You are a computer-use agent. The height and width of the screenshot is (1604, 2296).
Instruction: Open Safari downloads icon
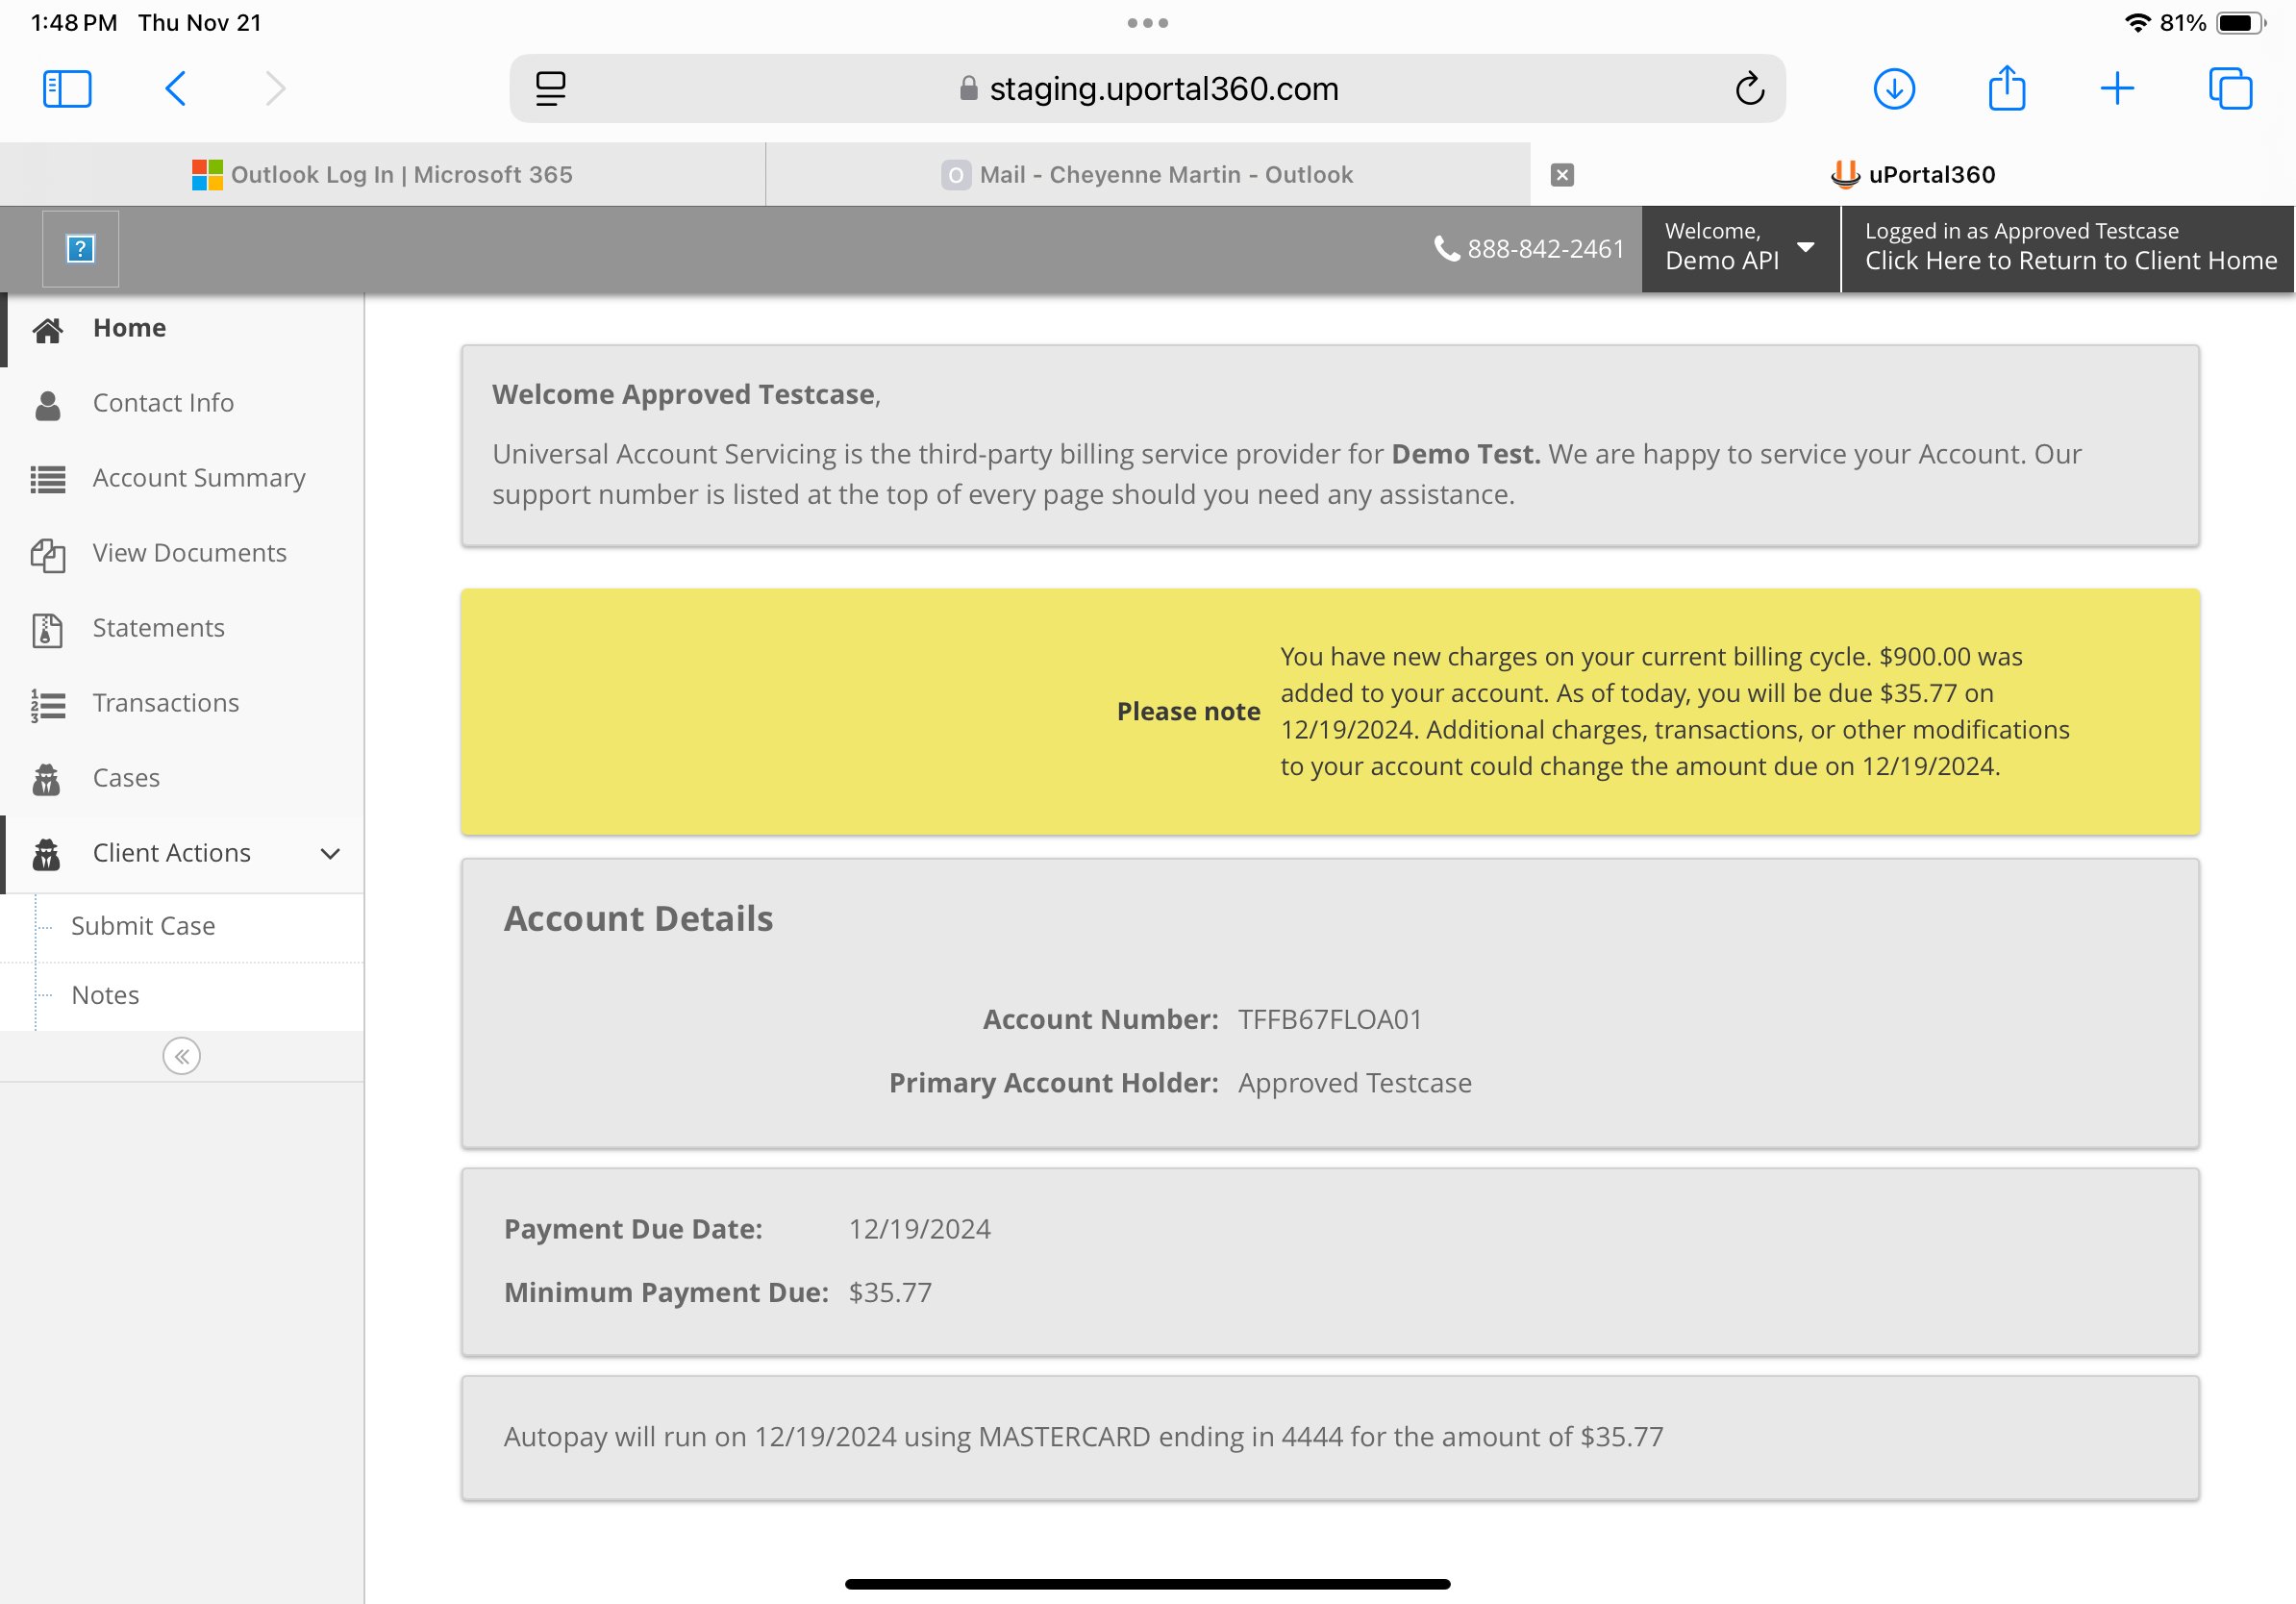coord(1894,89)
